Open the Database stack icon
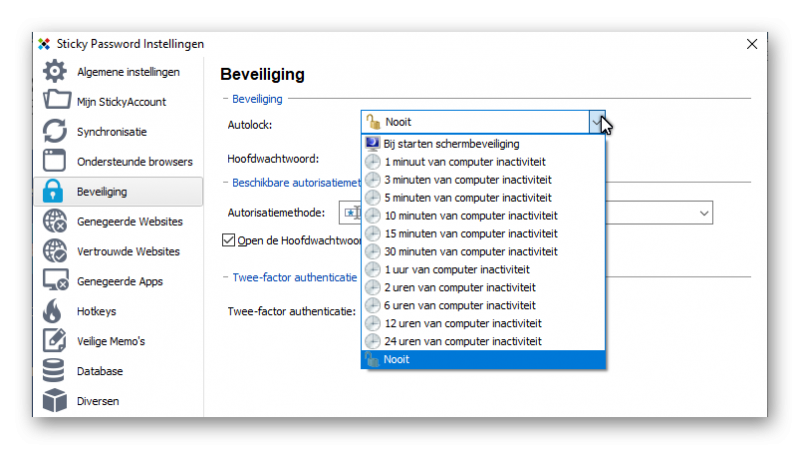This screenshot has height=449, width=800. click(55, 372)
